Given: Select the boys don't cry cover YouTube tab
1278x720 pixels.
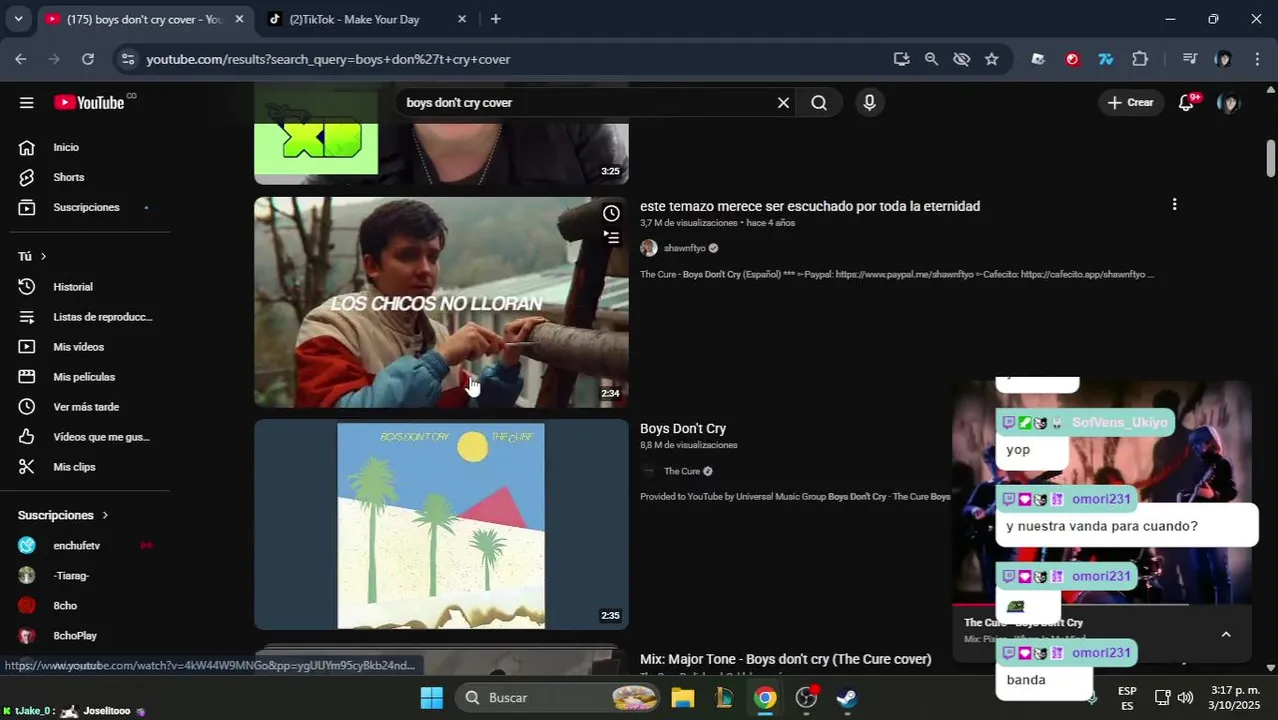Looking at the screenshot, I should (x=143, y=19).
